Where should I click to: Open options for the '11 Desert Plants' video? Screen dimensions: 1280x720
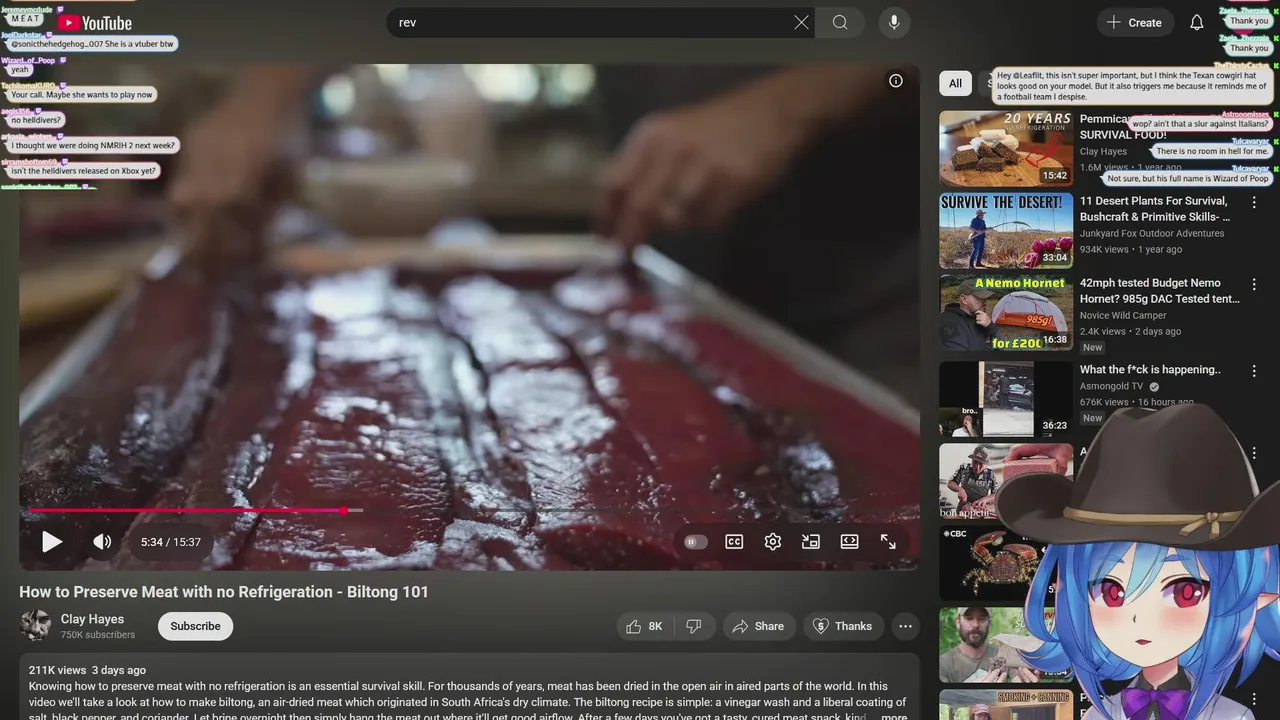(x=1254, y=202)
